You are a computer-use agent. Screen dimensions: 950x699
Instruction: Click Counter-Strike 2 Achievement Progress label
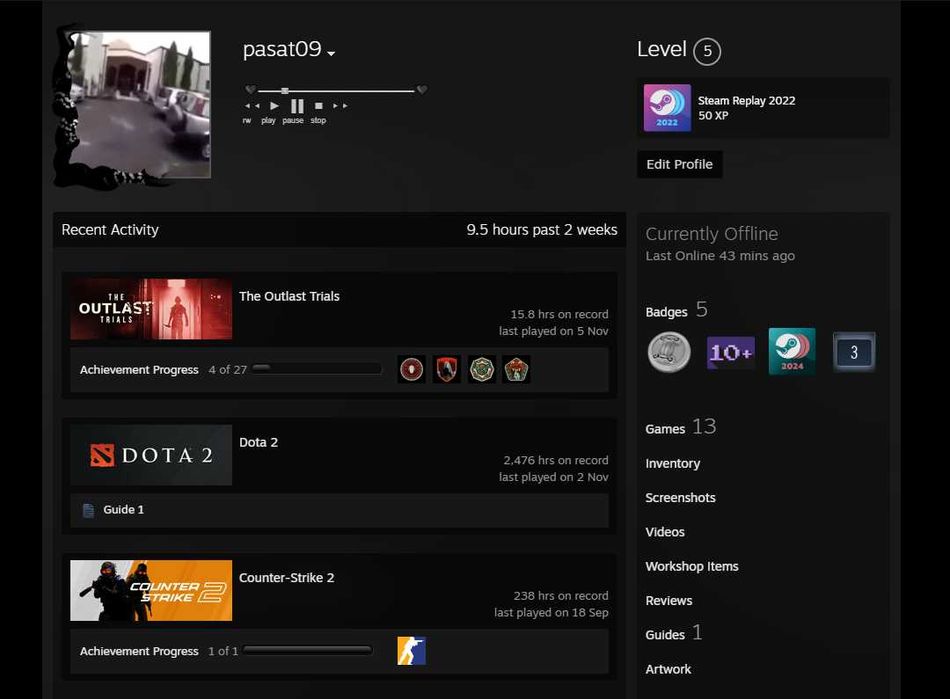coord(139,651)
